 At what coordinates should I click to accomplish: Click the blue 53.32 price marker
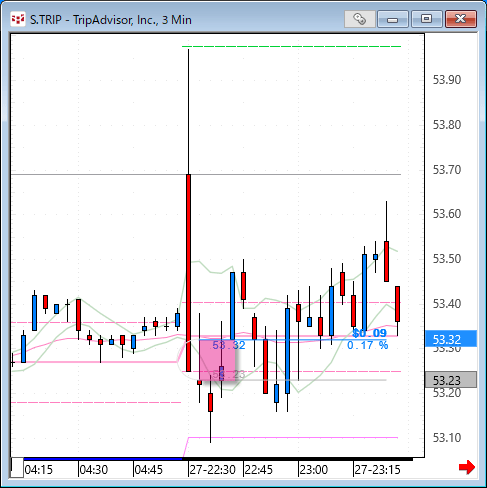pos(451,339)
